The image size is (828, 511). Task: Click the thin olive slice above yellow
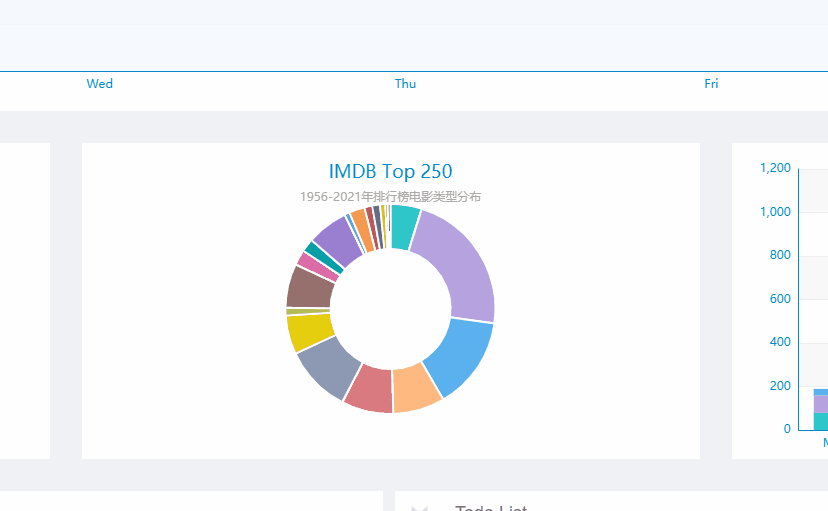[x=308, y=311]
